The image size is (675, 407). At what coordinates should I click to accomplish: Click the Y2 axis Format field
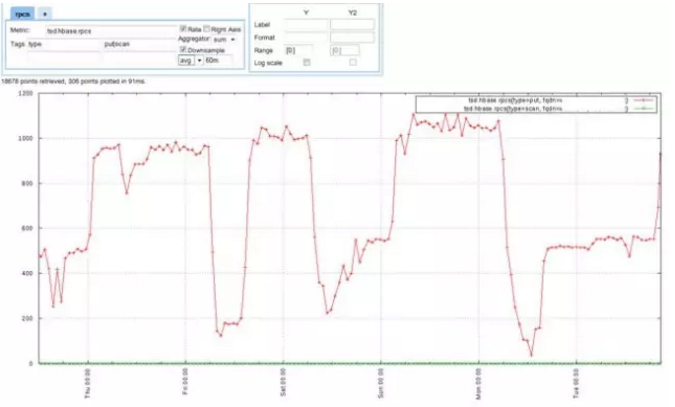(x=352, y=37)
